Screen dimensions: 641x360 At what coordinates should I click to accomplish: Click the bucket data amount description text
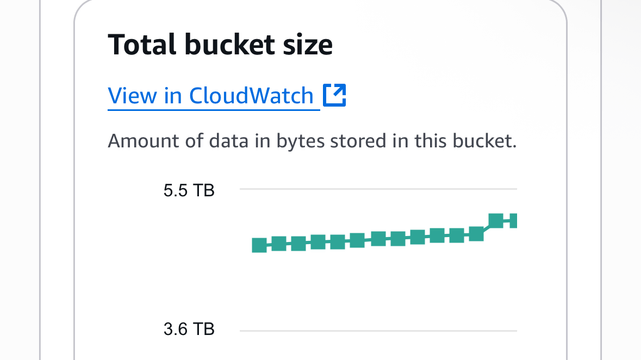312,141
